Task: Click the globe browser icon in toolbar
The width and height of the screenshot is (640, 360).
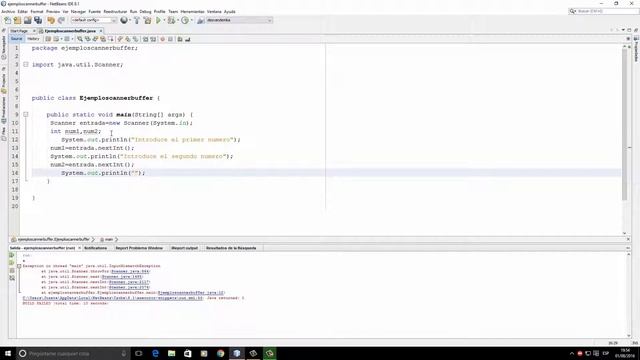Action: [123, 20]
